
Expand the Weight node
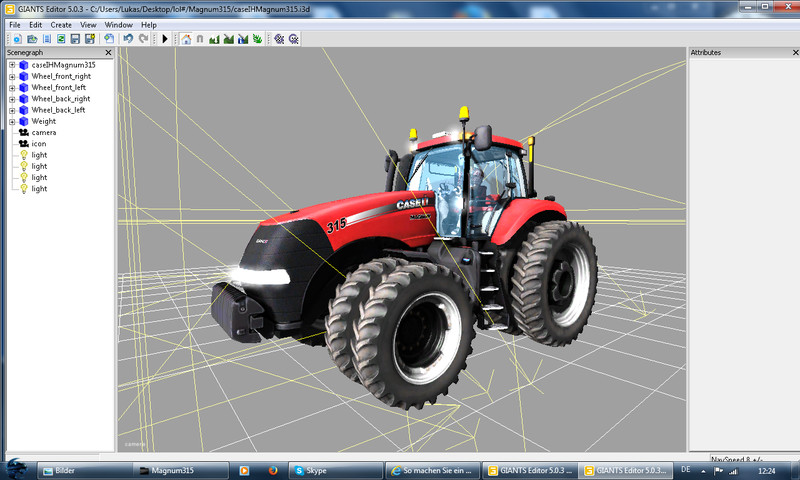point(12,121)
